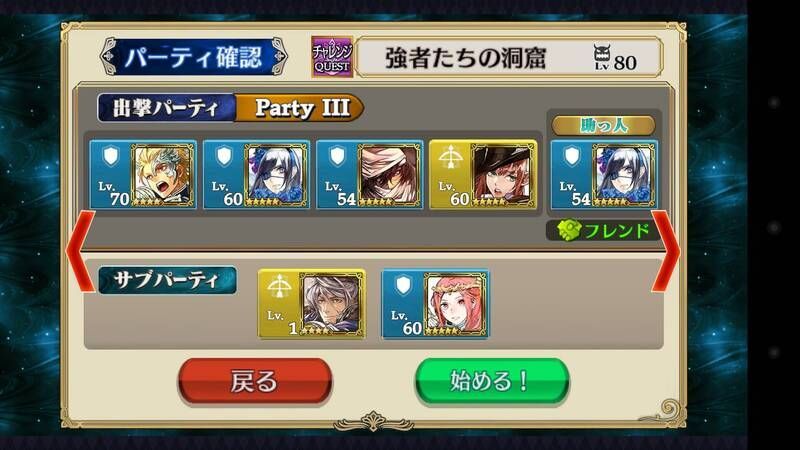Click the shield icon on the helper card
Viewport: 800px width, 450px height.
pyautogui.click(x=572, y=156)
